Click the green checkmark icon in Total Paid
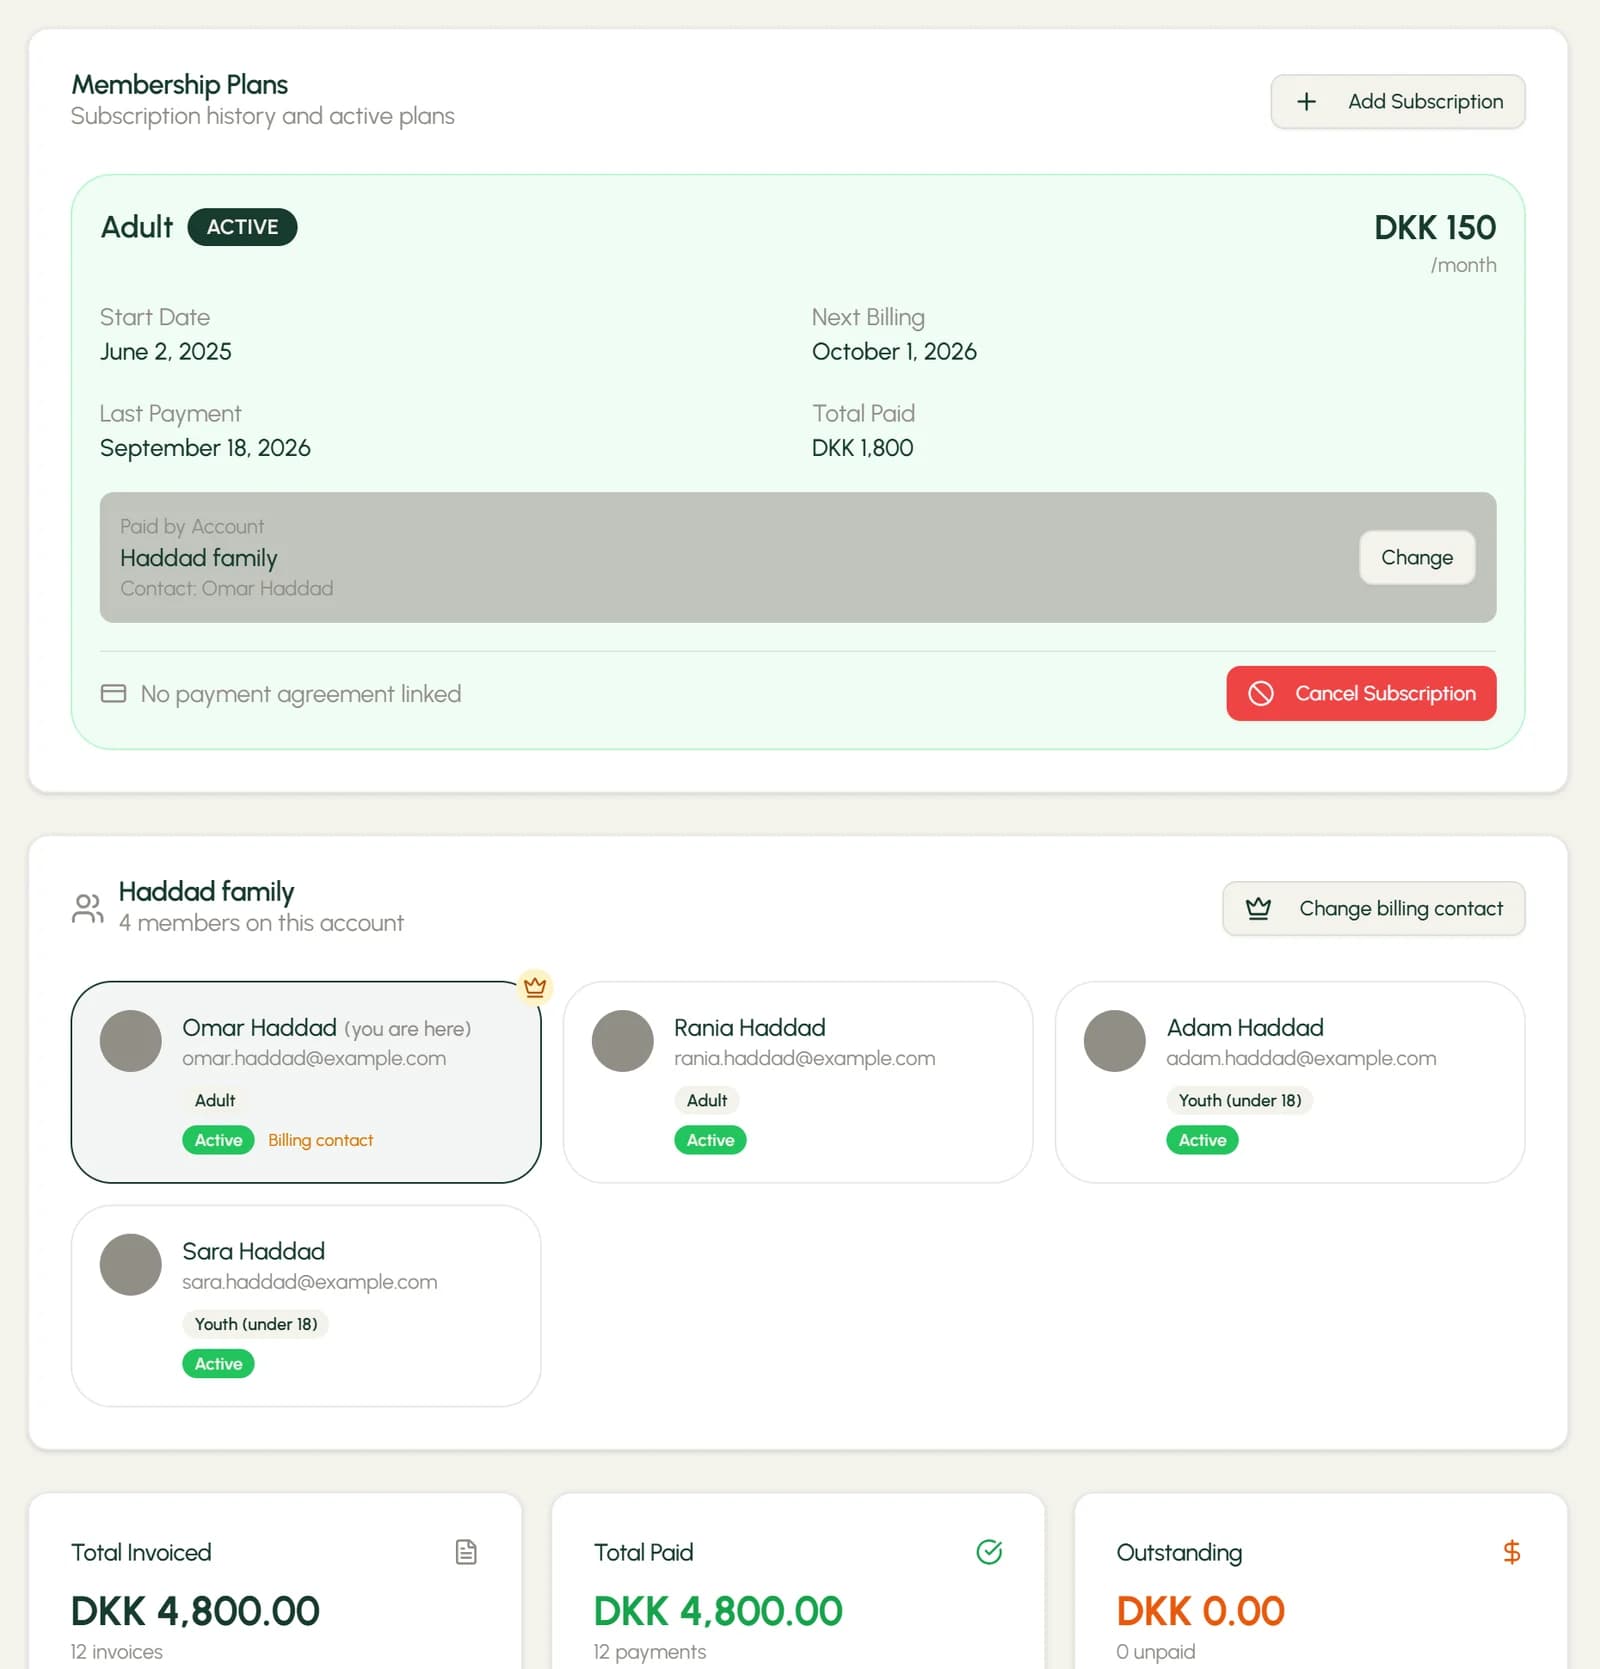The width and height of the screenshot is (1600, 1669). click(x=989, y=1552)
